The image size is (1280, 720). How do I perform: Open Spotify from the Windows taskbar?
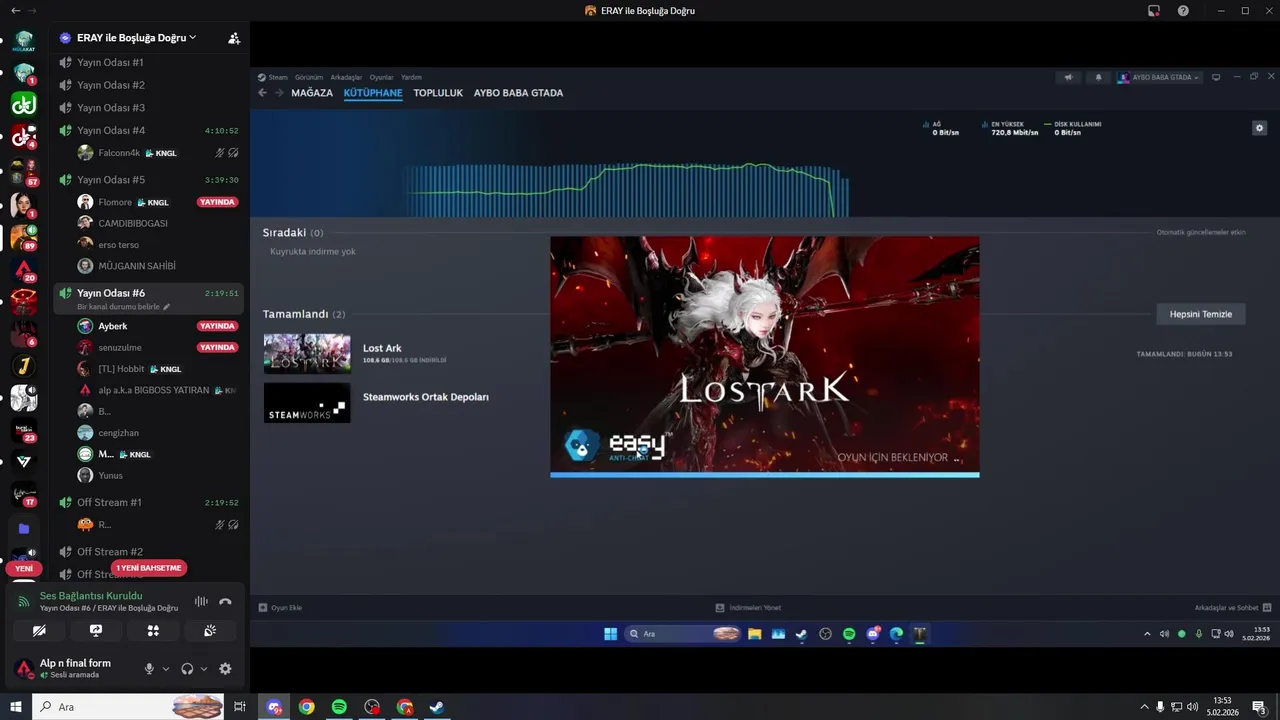[339, 707]
